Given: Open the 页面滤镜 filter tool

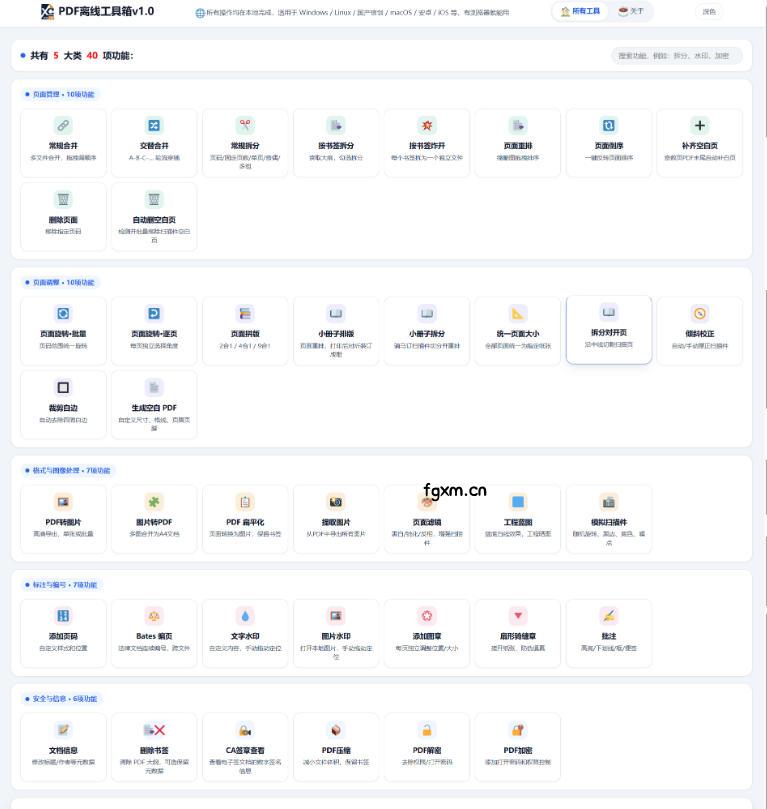Looking at the screenshot, I should pos(427,519).
